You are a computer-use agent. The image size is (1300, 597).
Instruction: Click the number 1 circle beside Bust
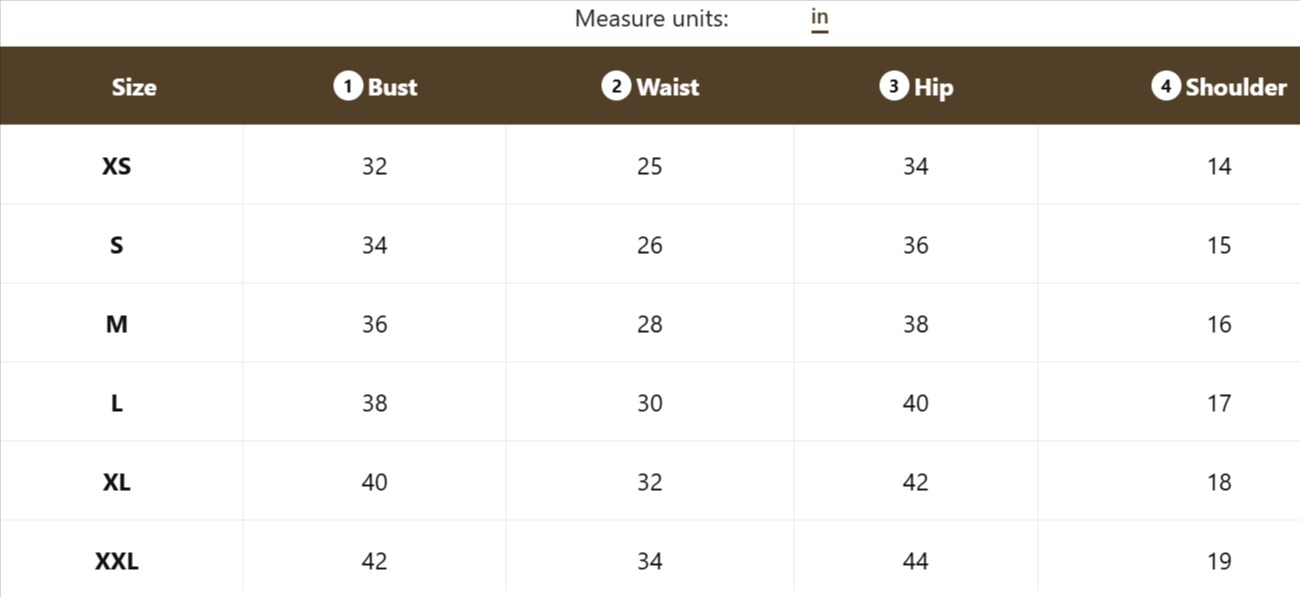347,86
